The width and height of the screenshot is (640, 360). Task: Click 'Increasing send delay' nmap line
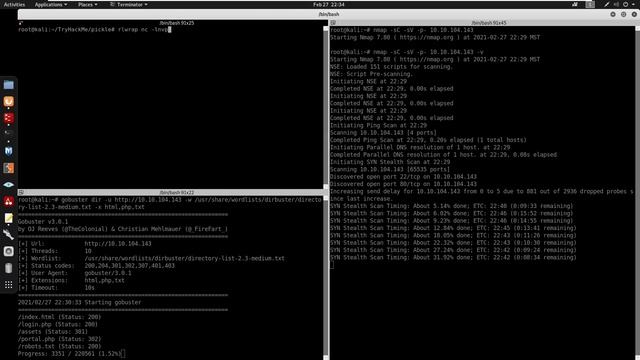pos(482,196)
